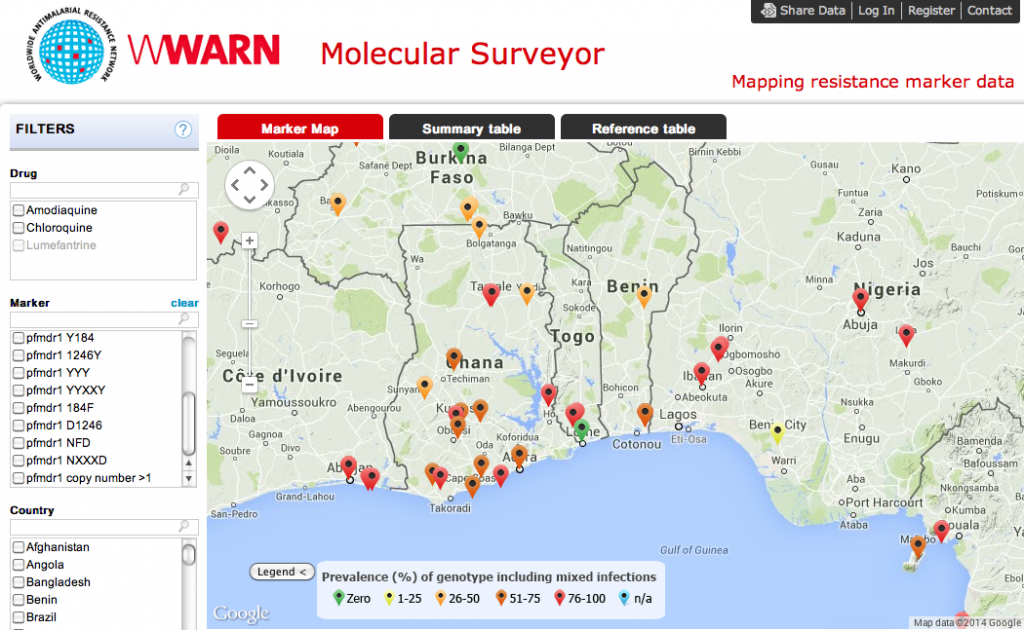
Task: Click the green Zero prevalence marker in the legend
Action: click(x=338, y=597)
